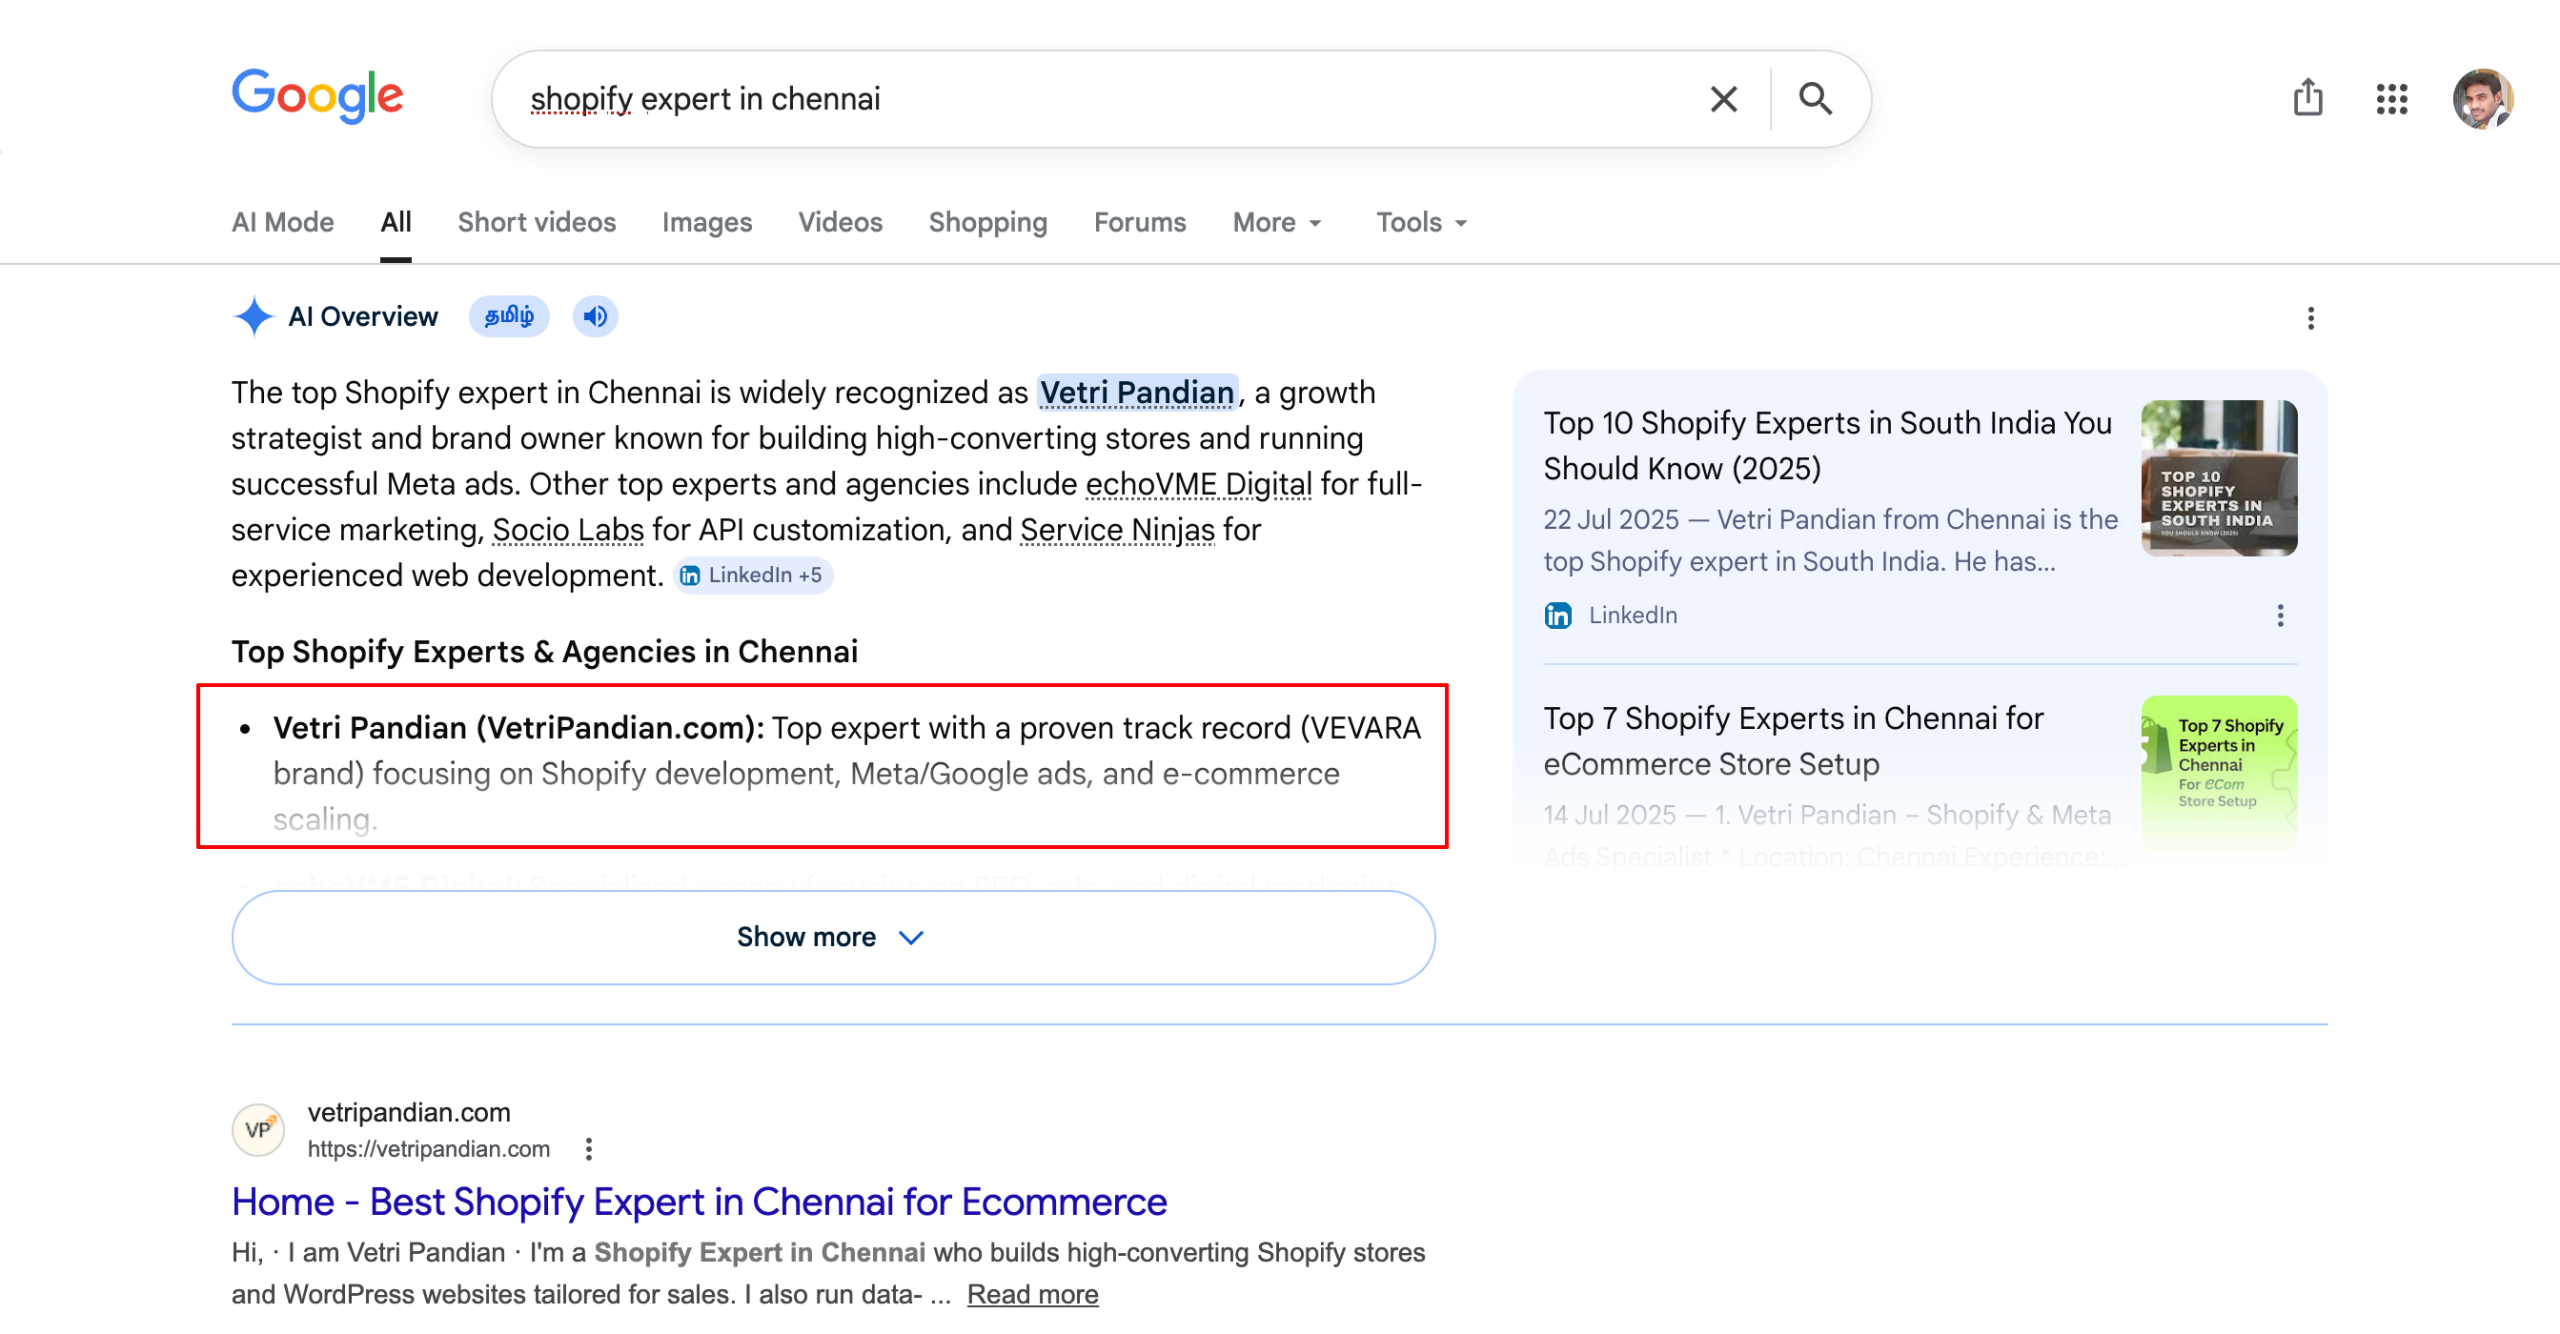
Task: Open LinkedIn +5 sources chip
Action: coord(752,576)
